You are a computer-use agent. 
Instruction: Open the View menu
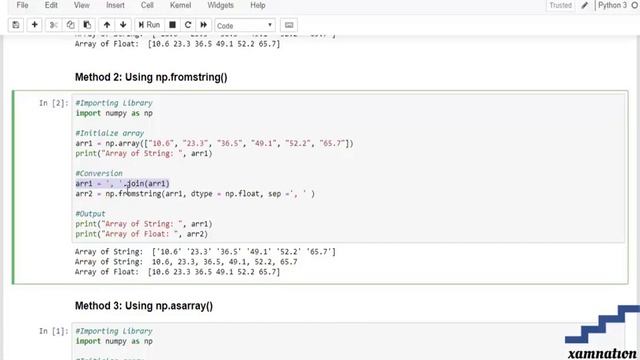click(82, 5)
